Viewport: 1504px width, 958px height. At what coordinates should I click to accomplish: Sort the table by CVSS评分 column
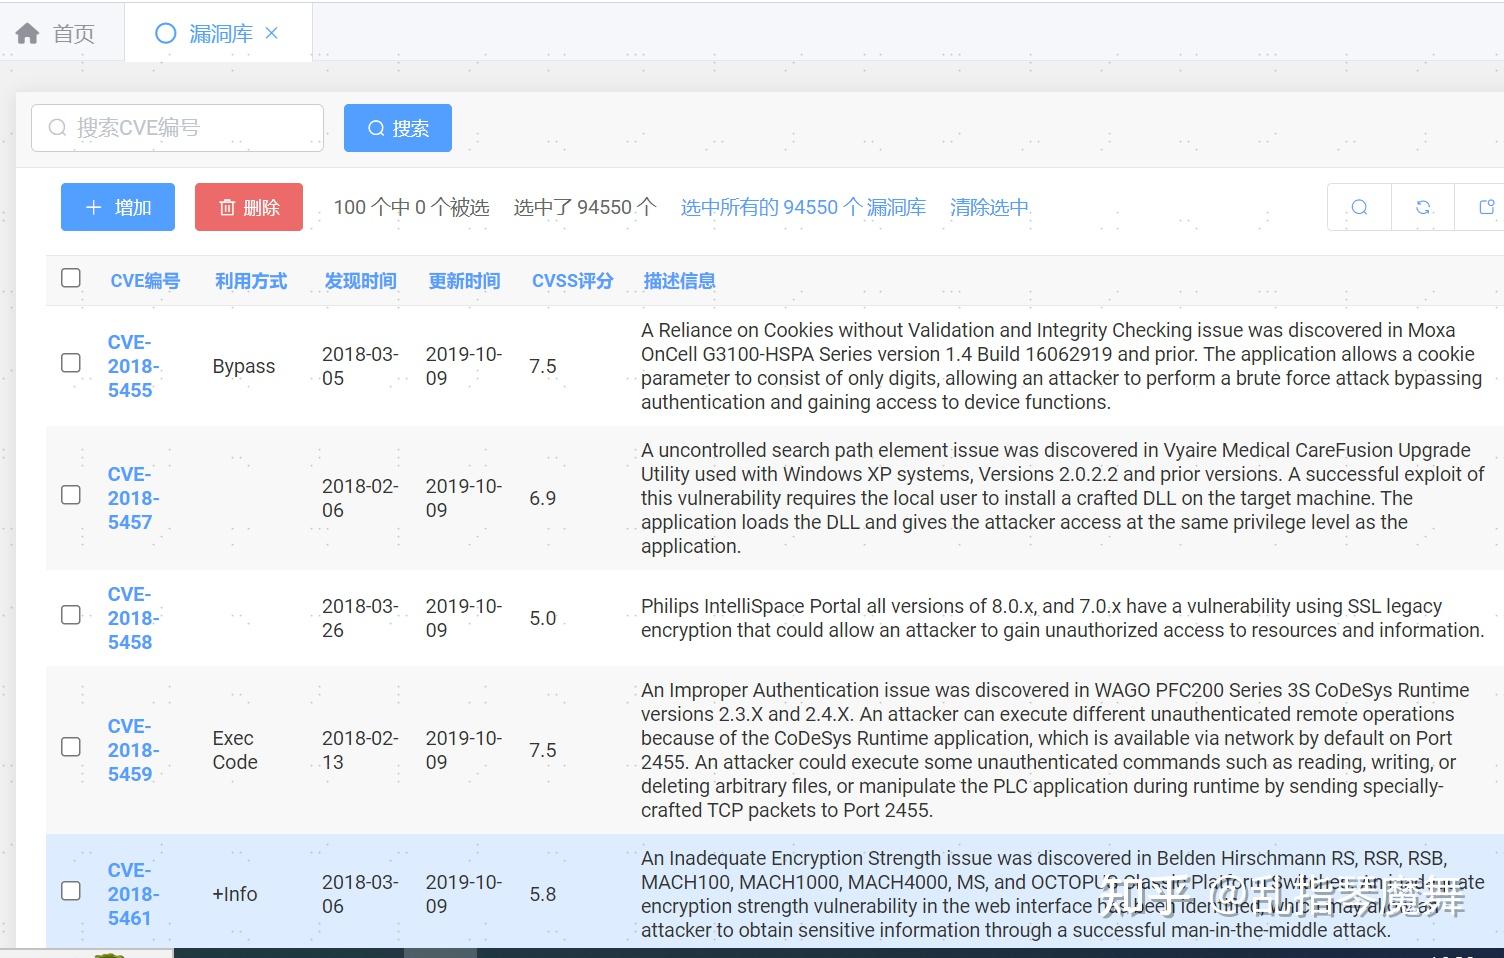click(x=572, y=281)
